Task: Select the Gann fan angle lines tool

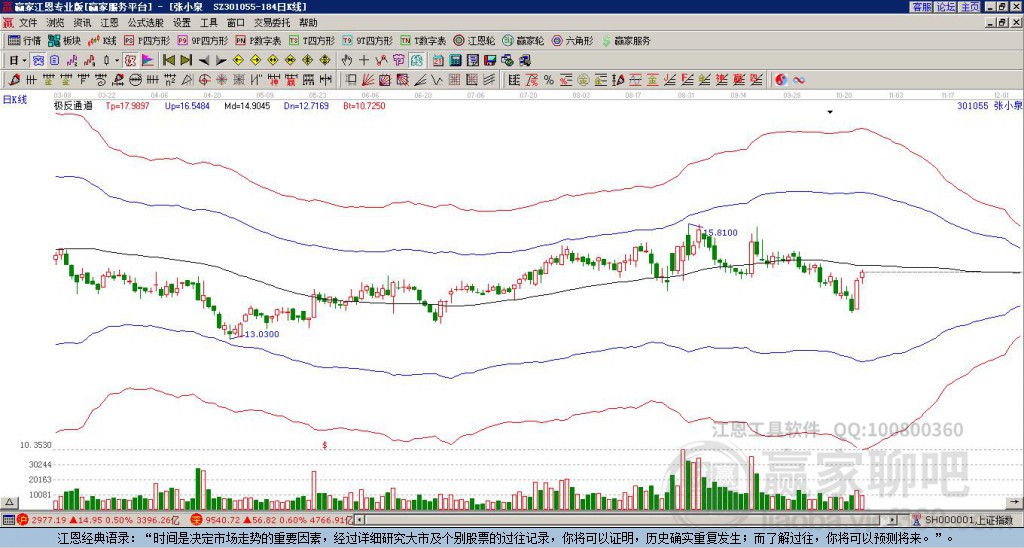Action: pyautogui.click(x=367, y=80)
